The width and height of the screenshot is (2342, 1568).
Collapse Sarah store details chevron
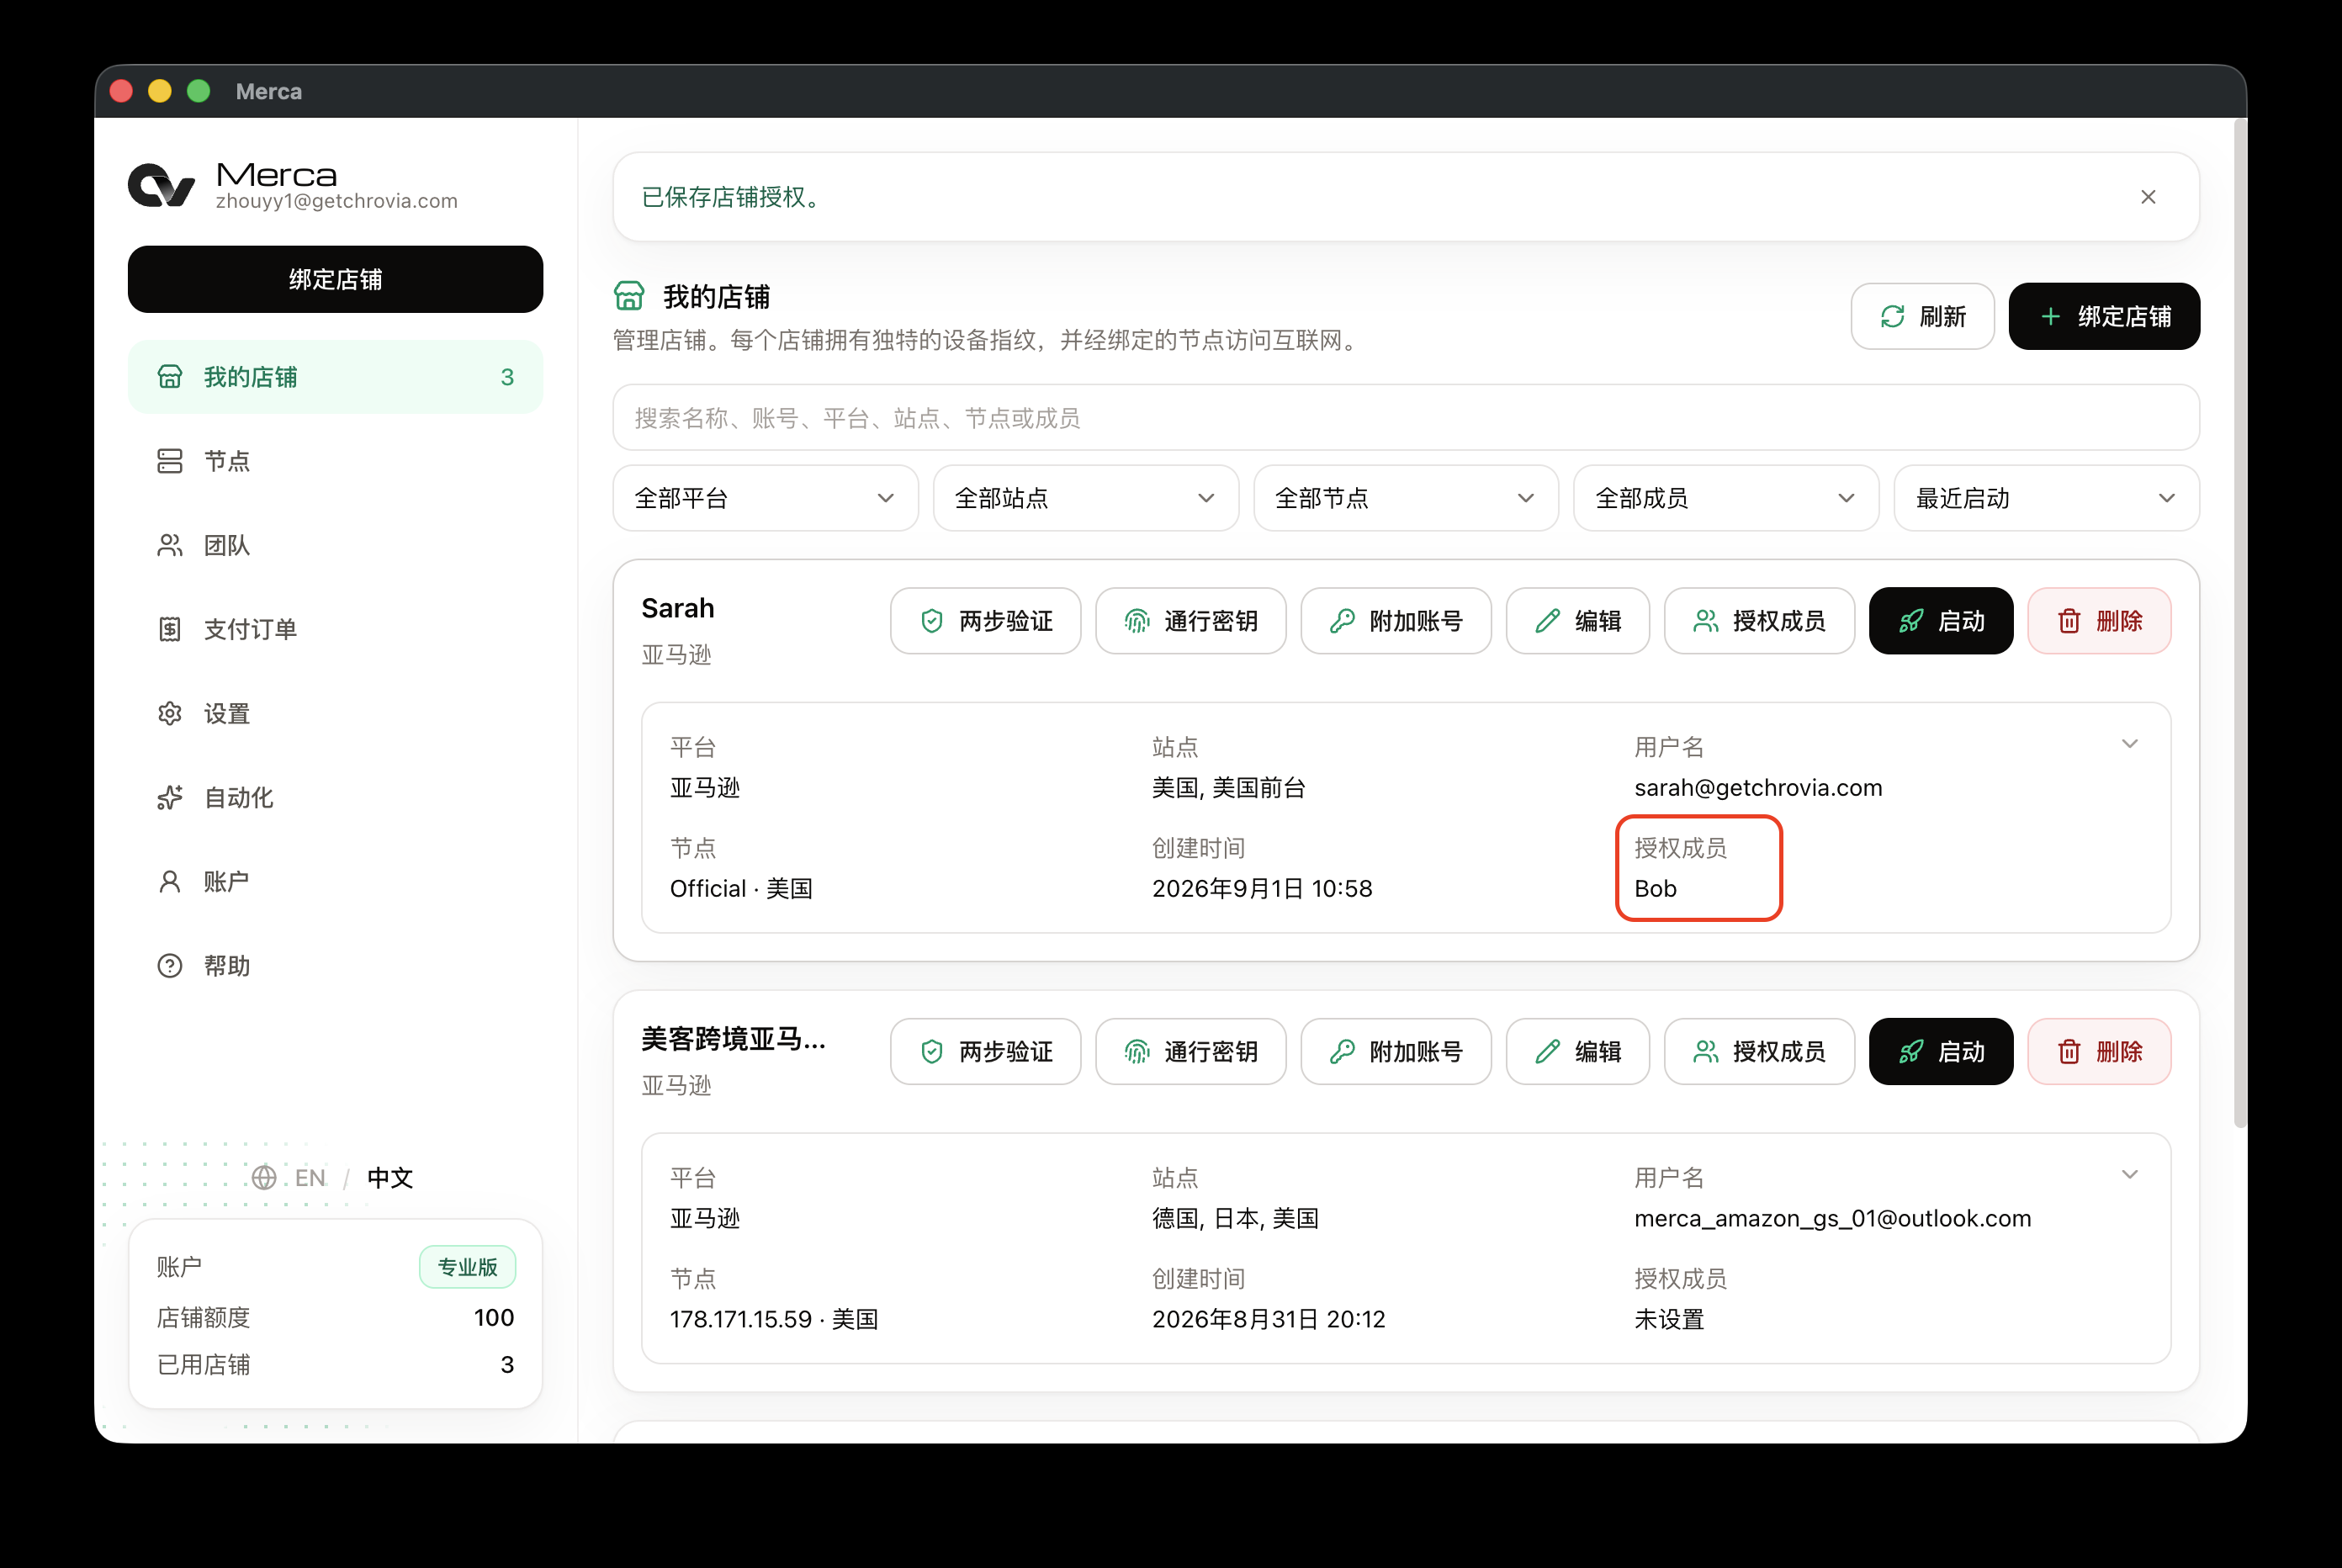2129,744
